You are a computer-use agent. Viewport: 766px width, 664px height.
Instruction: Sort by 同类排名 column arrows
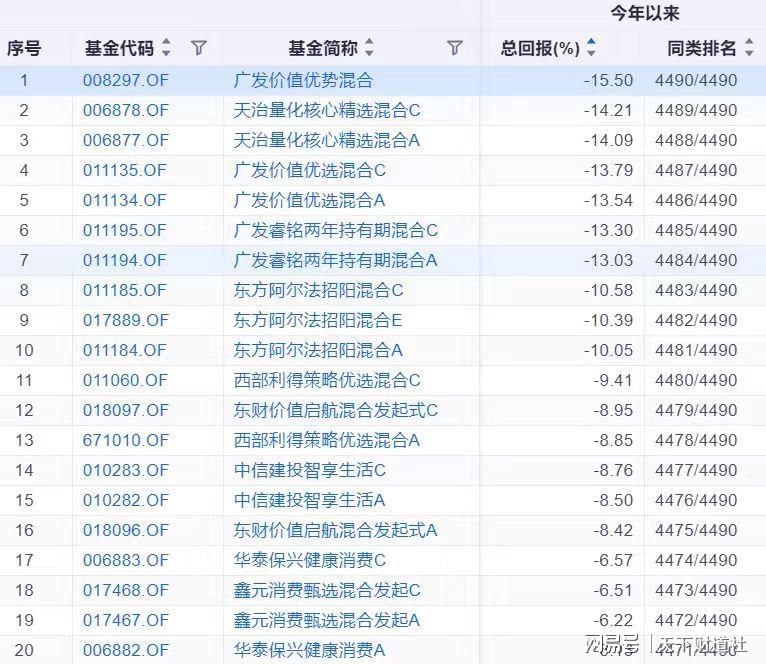pos(749,47)
